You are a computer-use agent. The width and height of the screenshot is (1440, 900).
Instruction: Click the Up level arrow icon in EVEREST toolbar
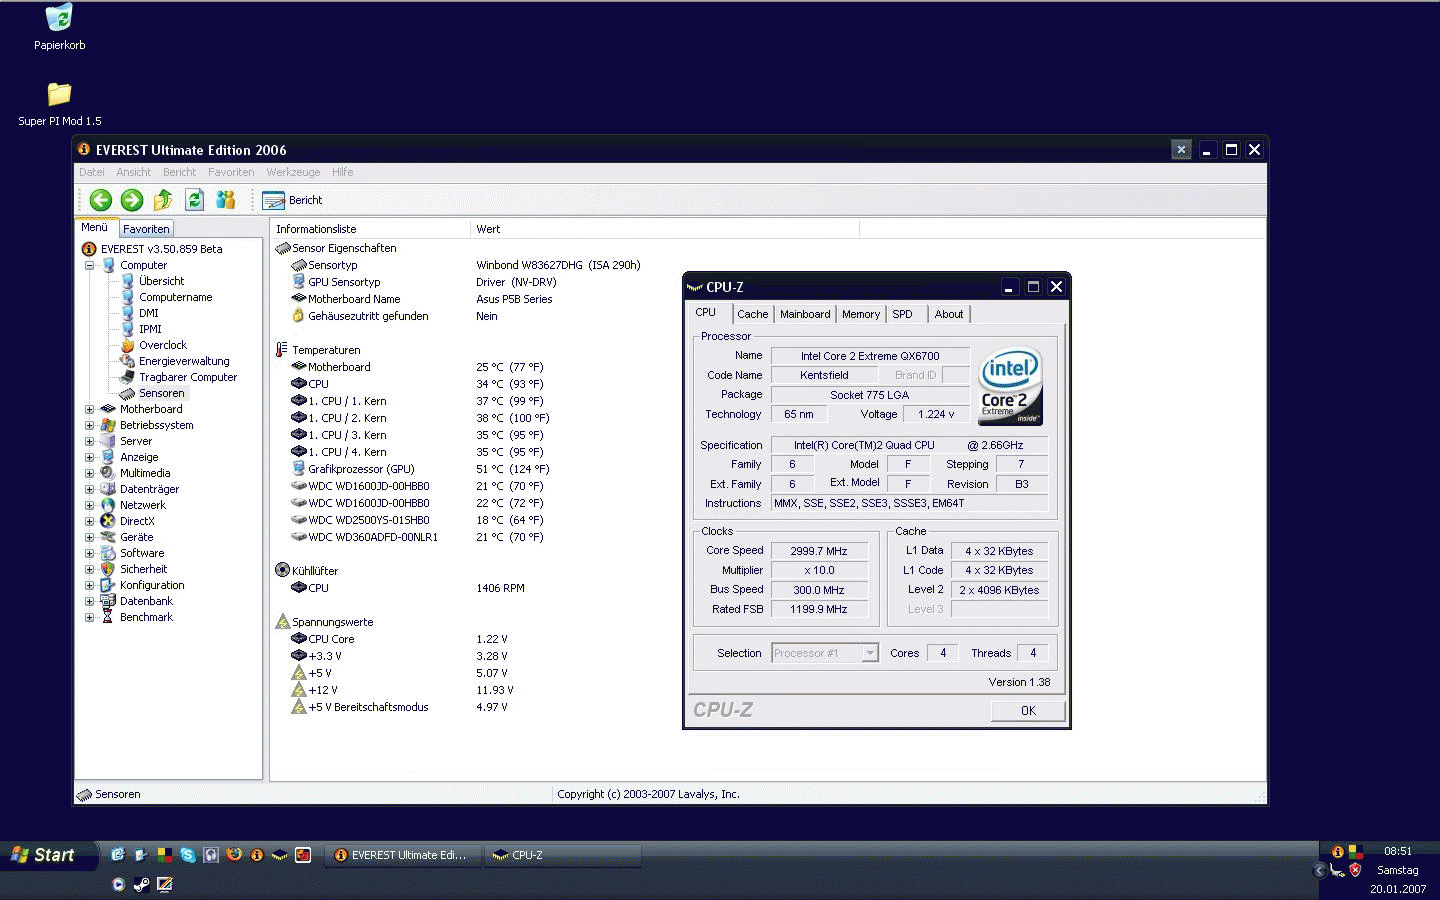pos(163,200)
